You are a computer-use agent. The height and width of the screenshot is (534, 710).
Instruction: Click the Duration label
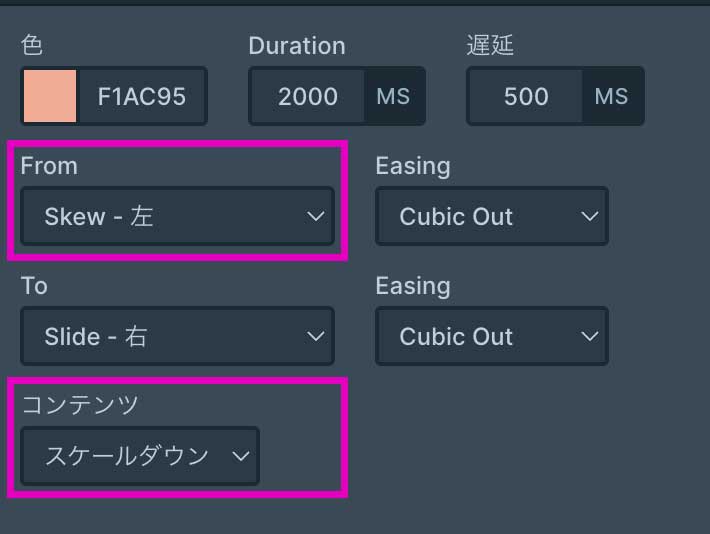[x=296, y=46]
